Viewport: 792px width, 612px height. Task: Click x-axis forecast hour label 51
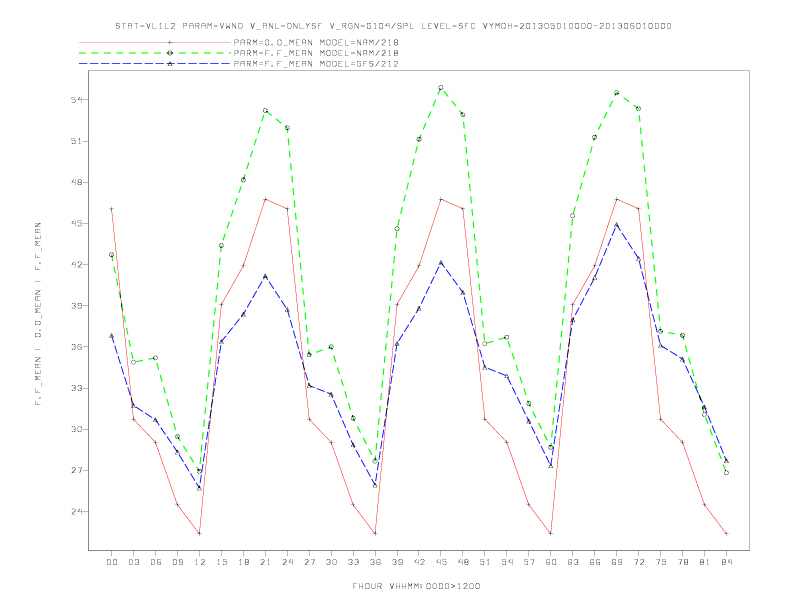[x=485, y=562]
